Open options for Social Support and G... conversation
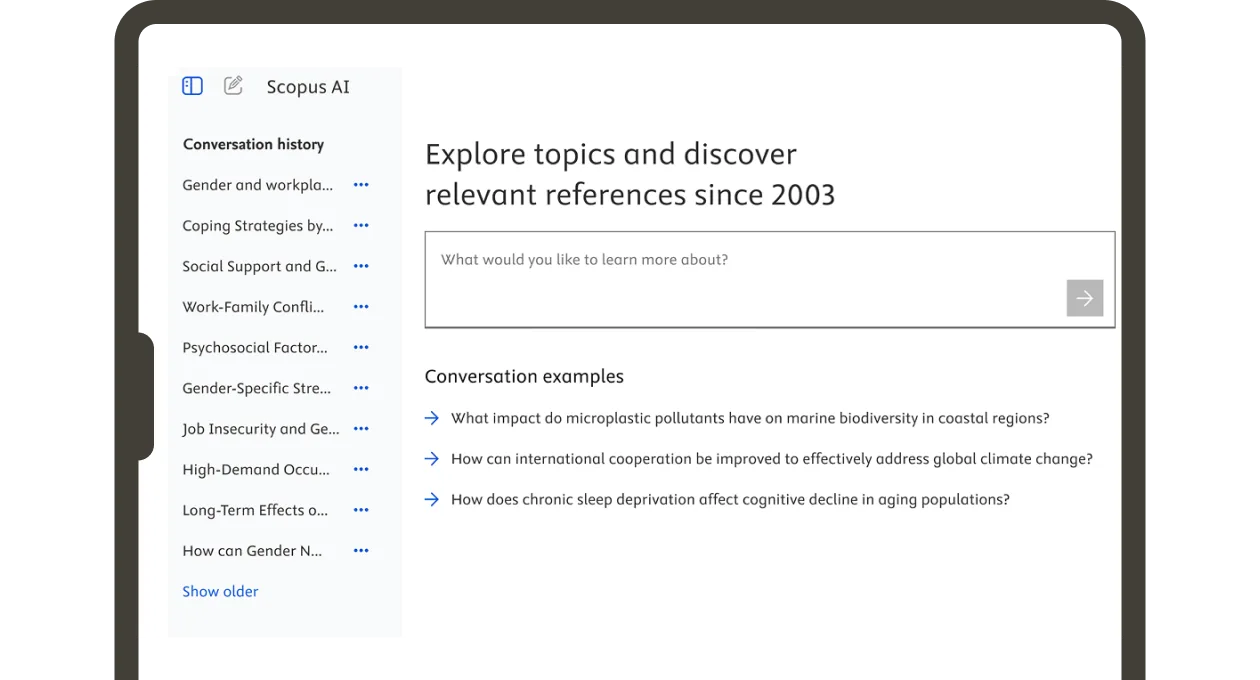This screenshot has width=1260, height=680. click(361, 266)
